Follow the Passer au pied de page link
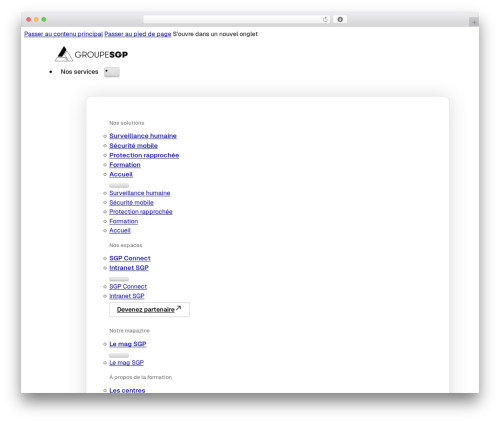 (138, 34)
